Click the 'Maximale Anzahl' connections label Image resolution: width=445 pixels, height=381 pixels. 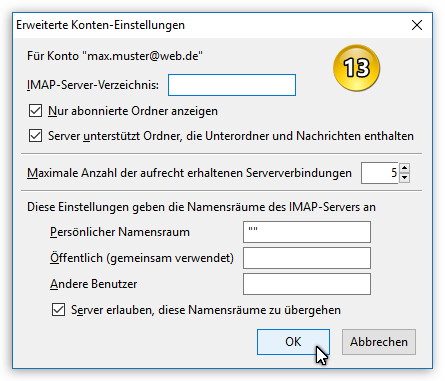[x=189, y=173]
